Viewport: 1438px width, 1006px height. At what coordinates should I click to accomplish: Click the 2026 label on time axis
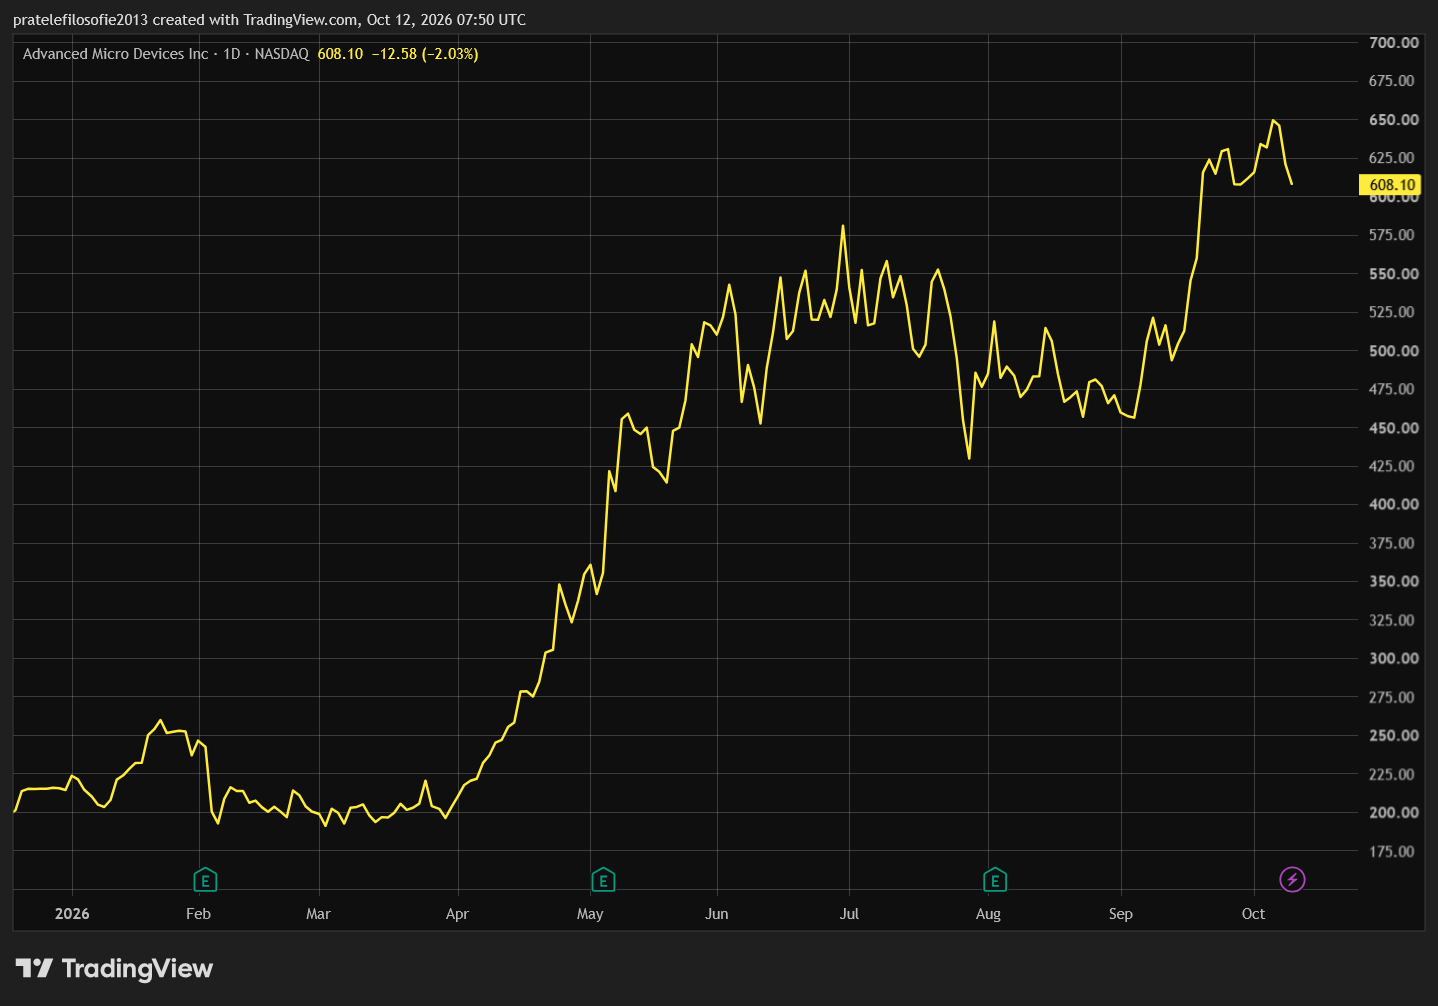click(x=72, y=914)
